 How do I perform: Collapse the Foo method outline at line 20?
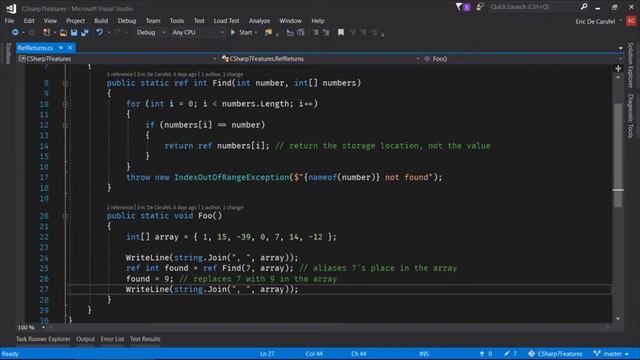65,216
